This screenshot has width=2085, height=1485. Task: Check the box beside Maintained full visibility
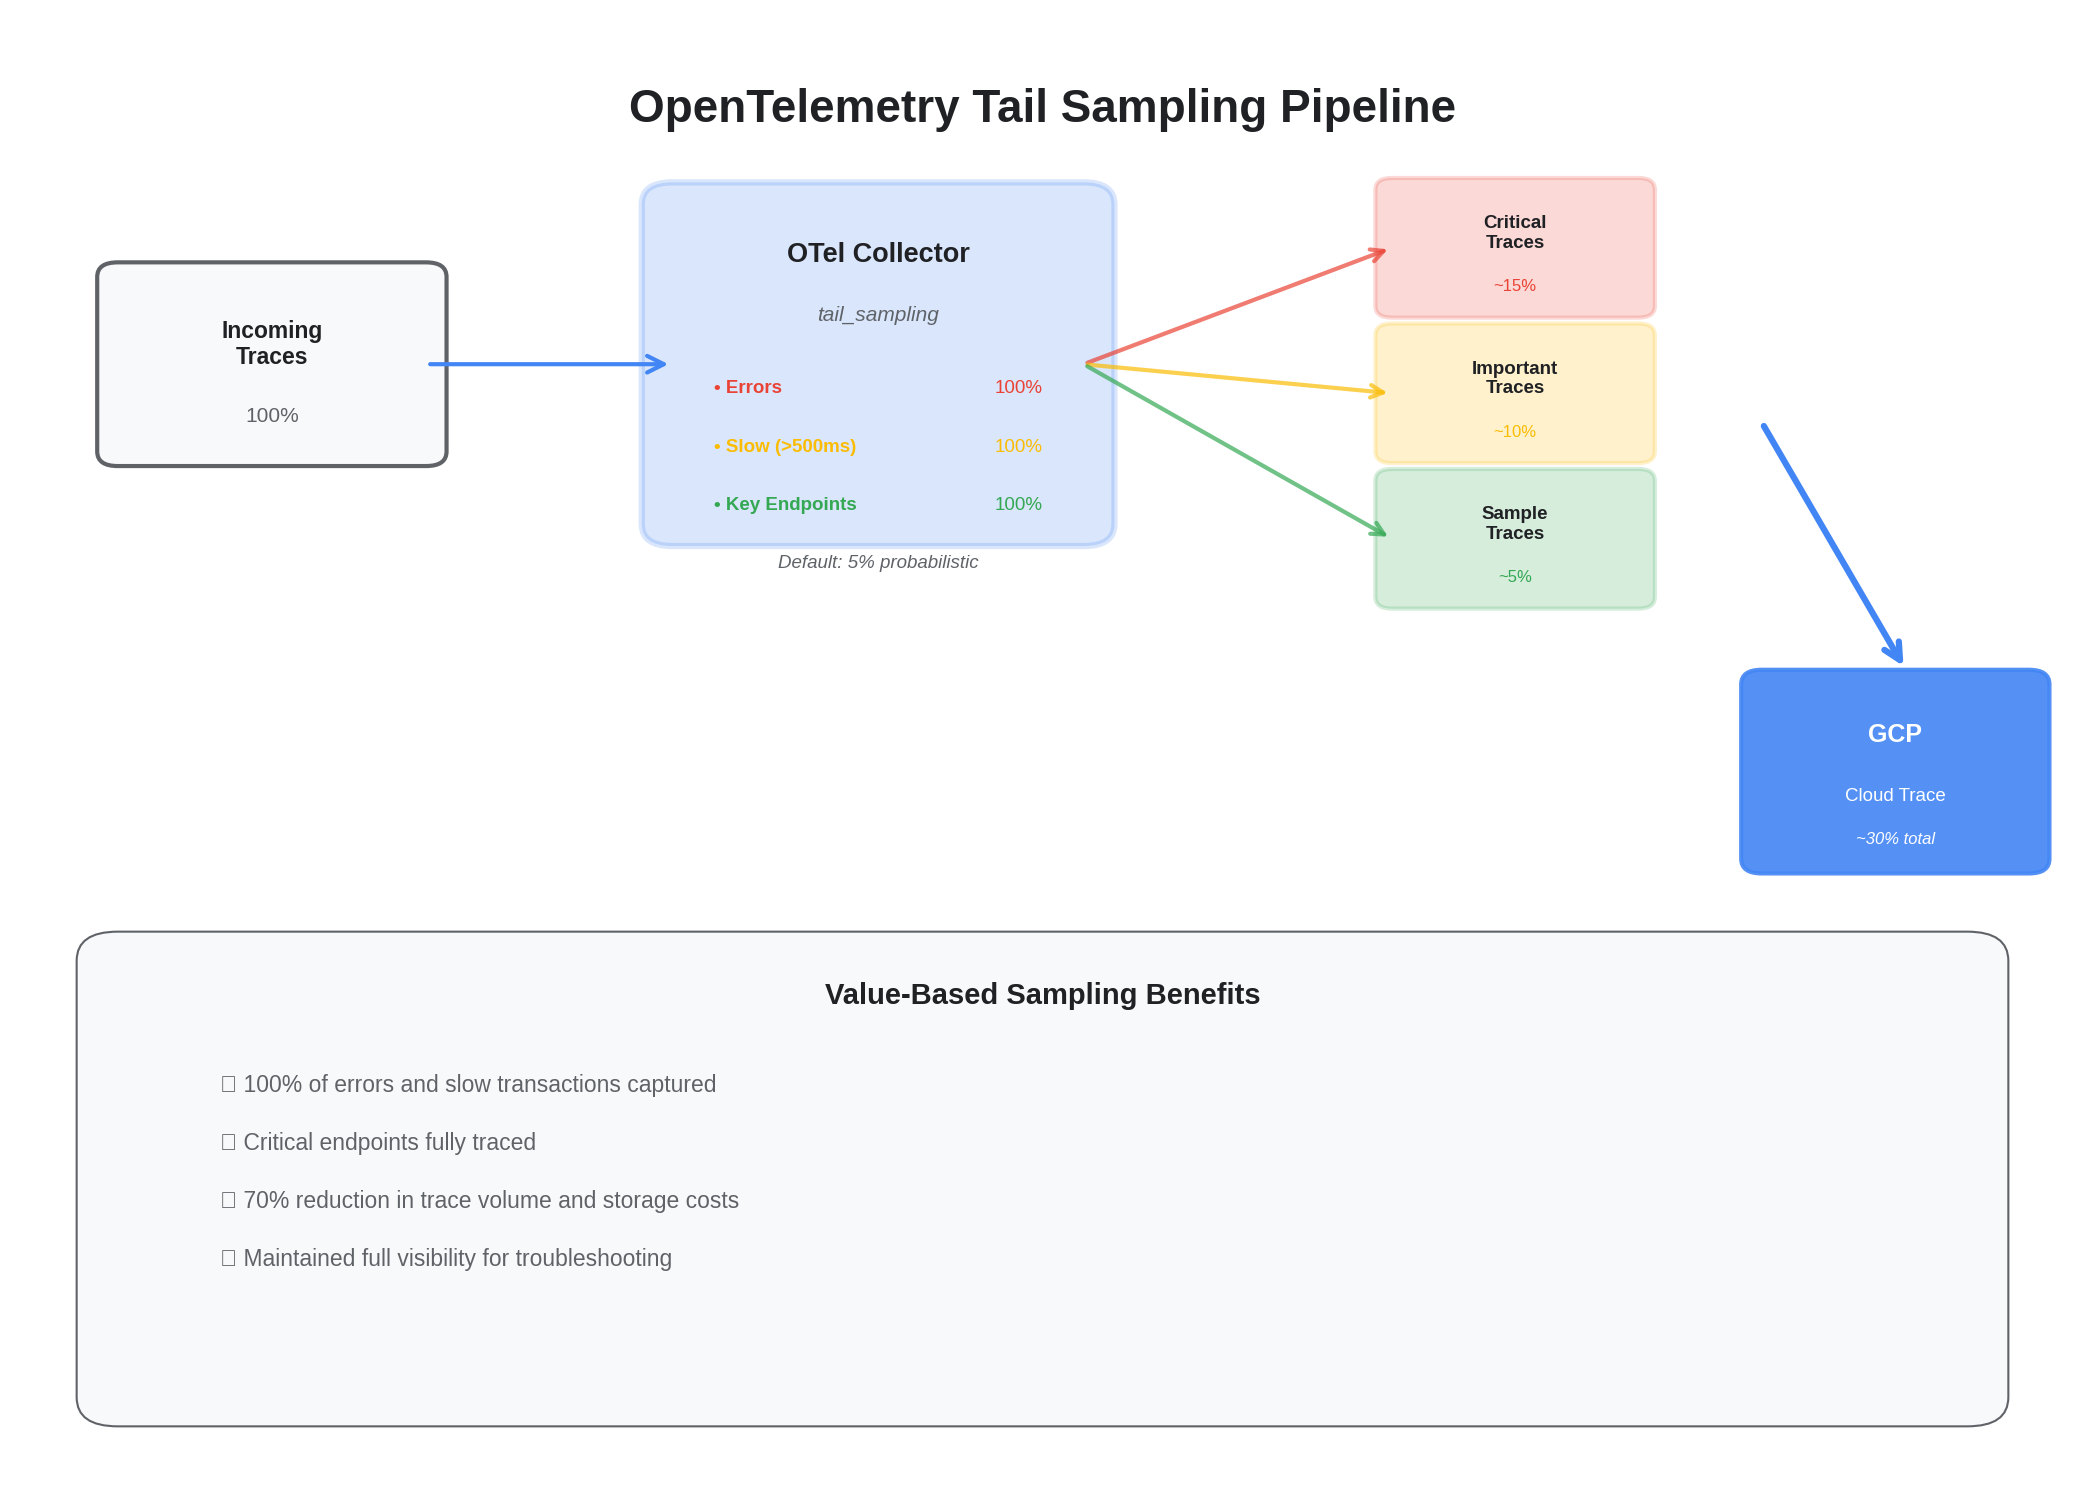click(228, 1258)
